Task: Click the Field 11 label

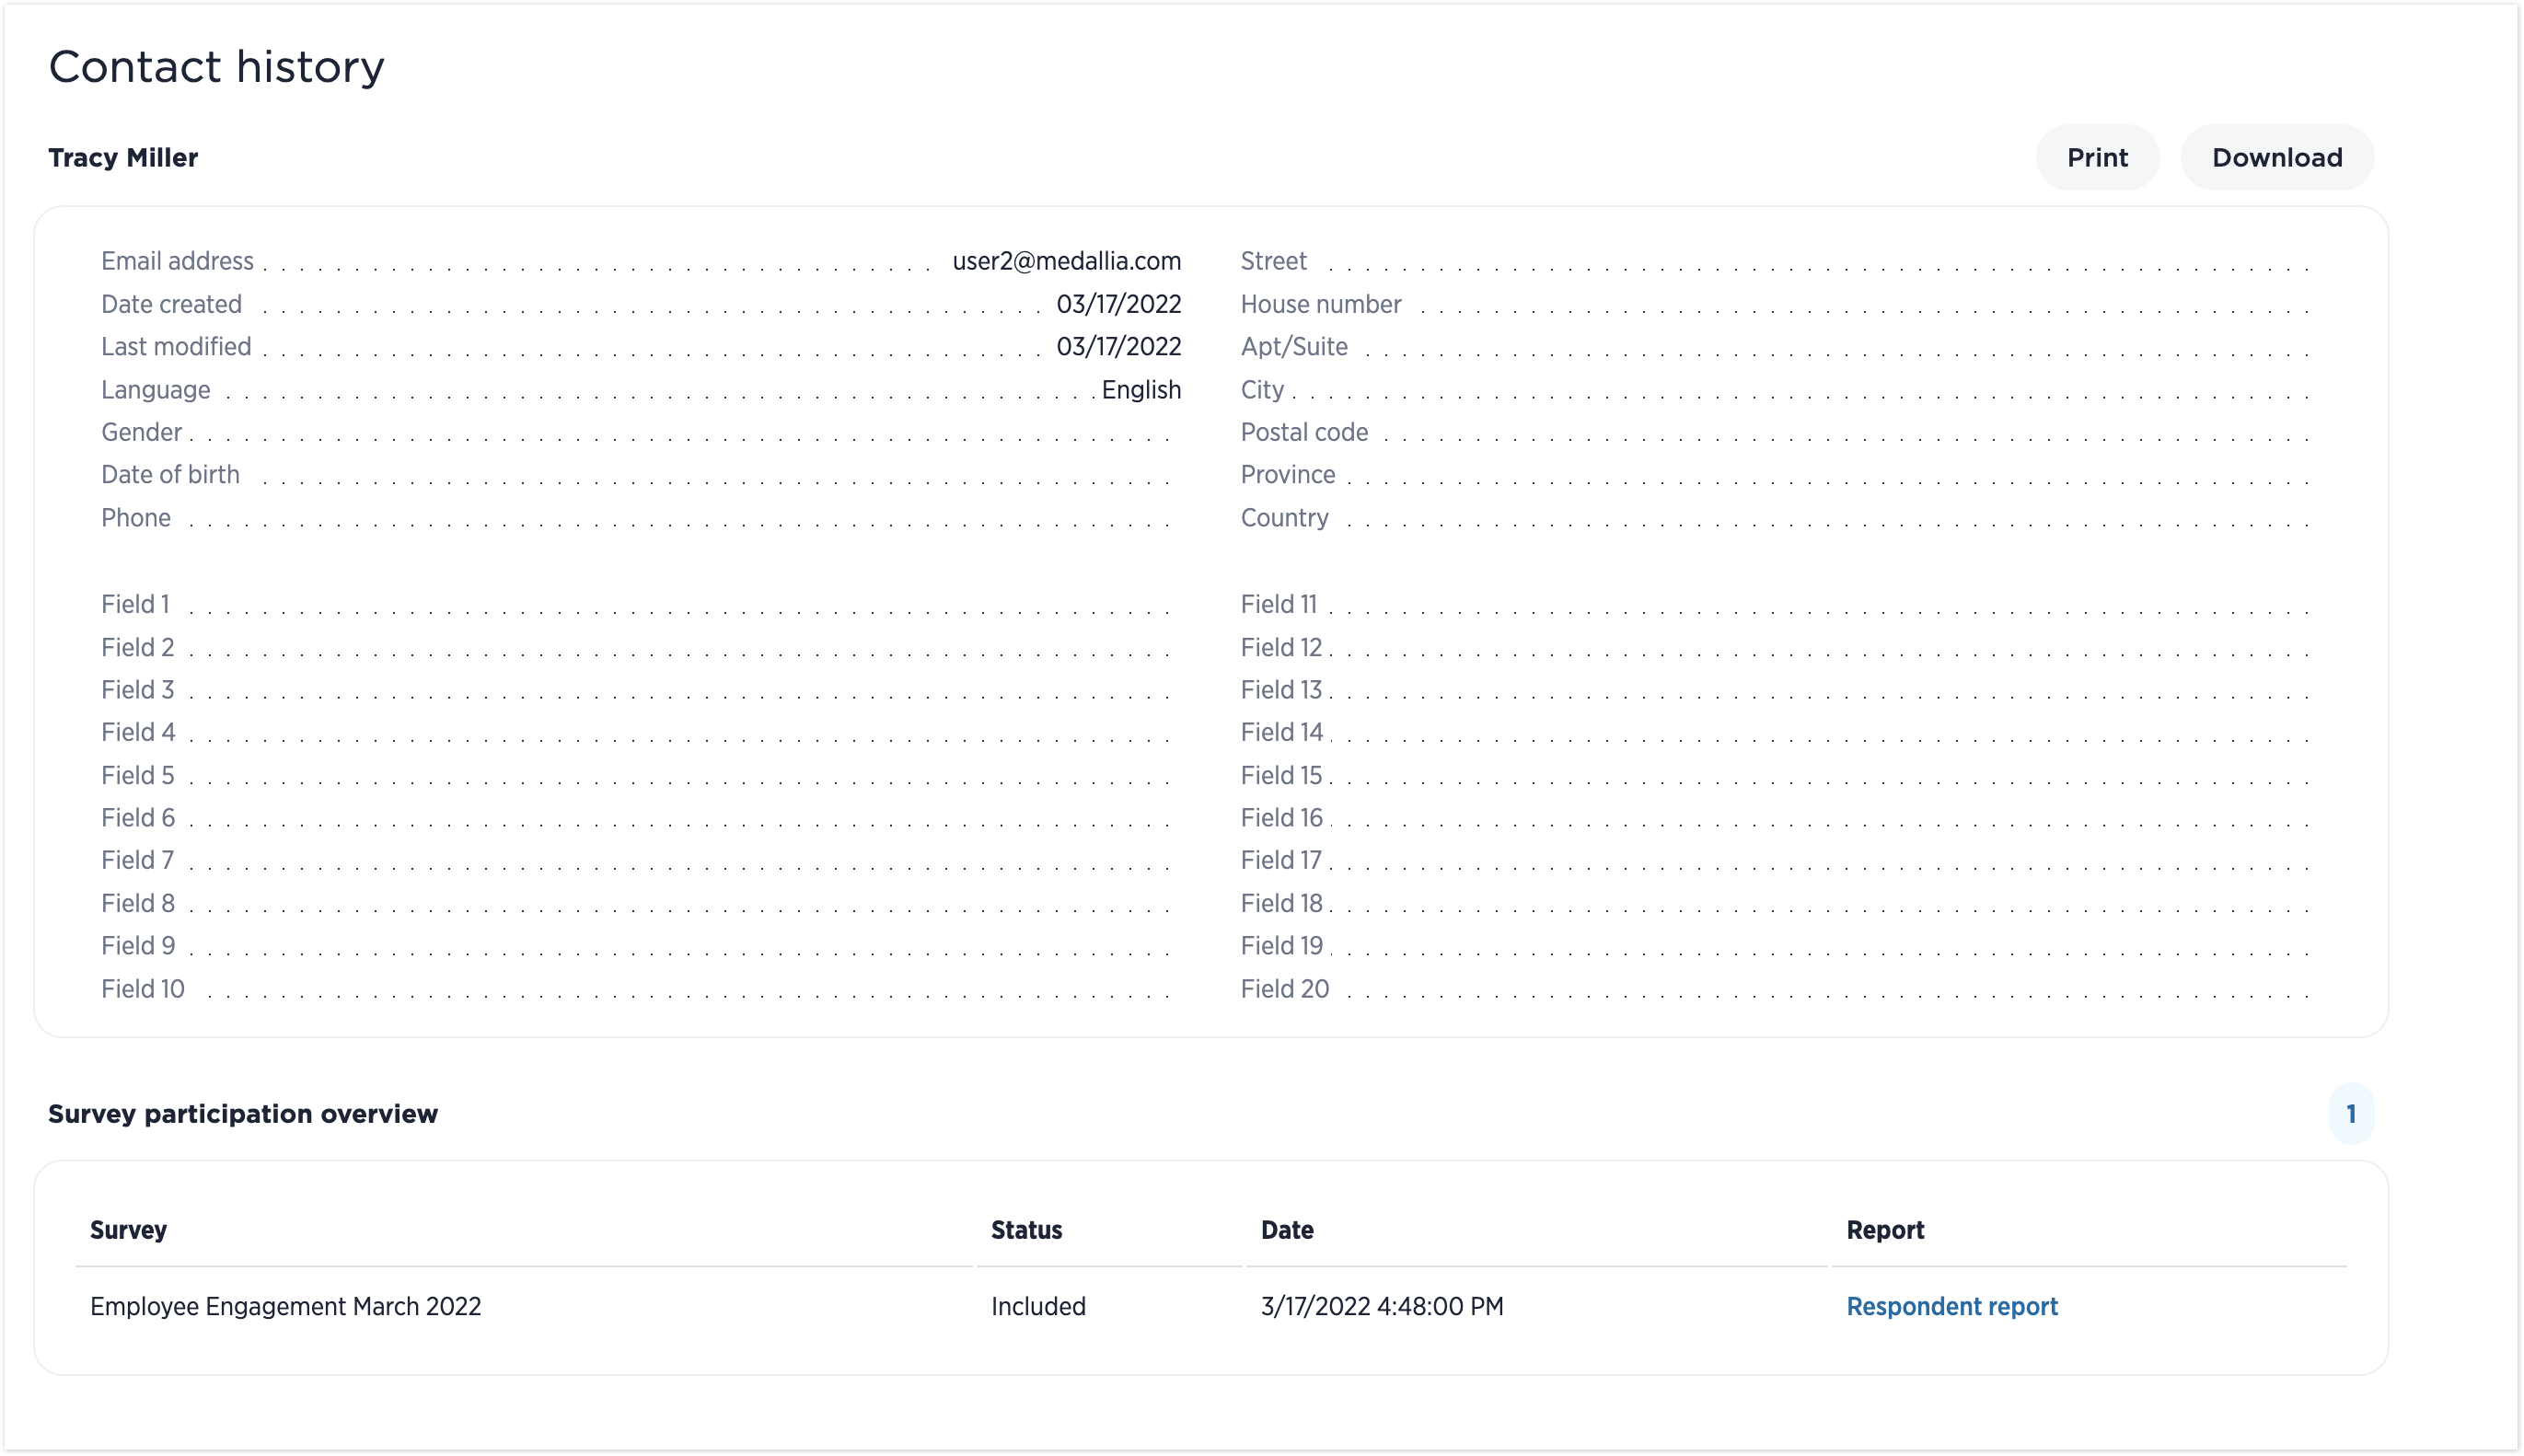Action: (x=1279, y=604)
